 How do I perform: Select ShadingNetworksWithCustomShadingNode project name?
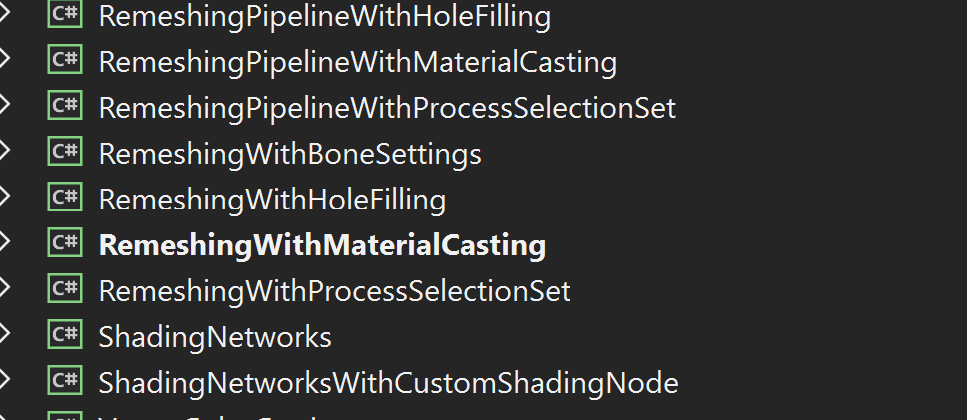(389, 382)
